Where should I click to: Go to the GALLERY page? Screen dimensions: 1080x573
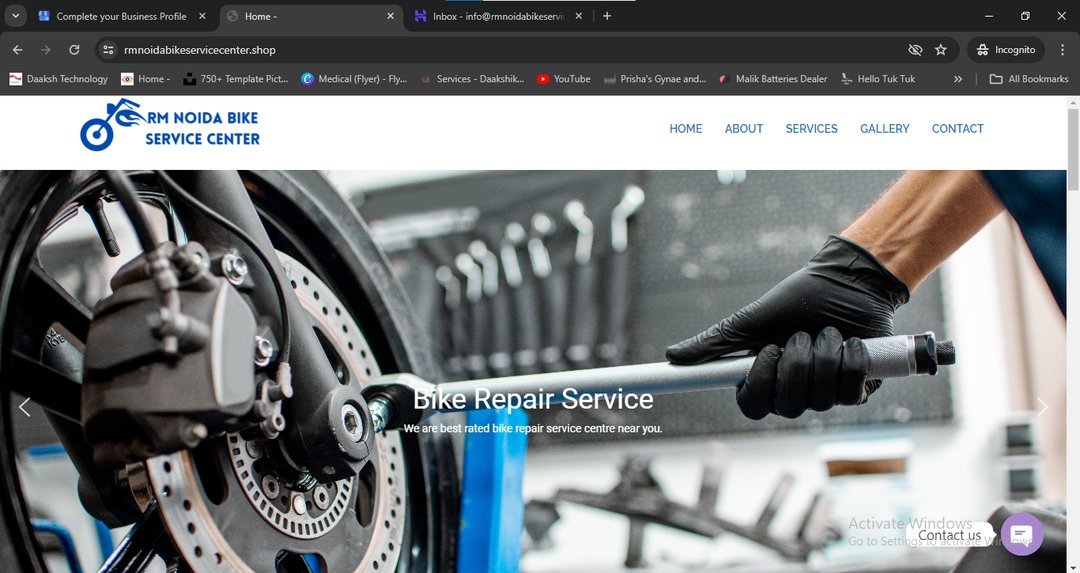[x=884, y=129]
